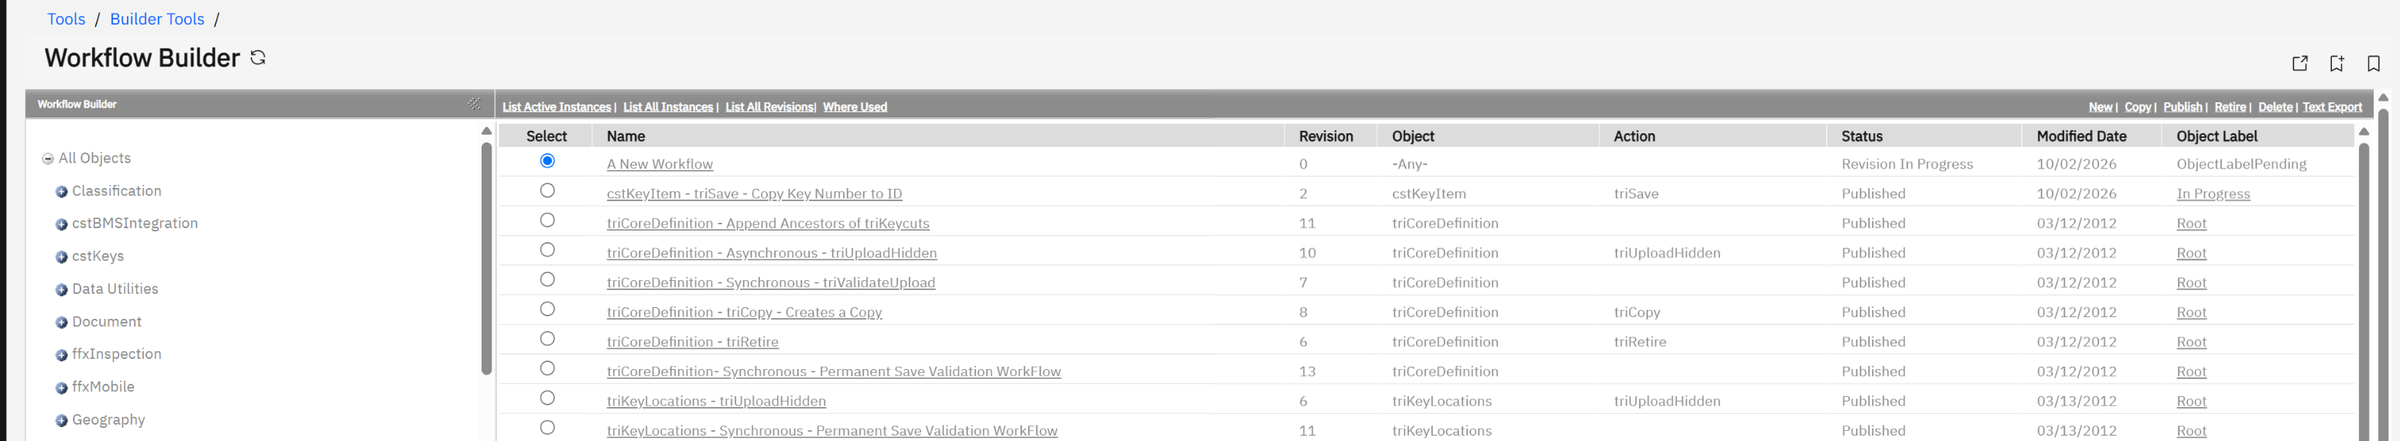Image resolution: width=2400 pixels, height=441 pixels.
Task: Select radio for triKeyLocations triUploadHidden row
Action: [547, 398]
